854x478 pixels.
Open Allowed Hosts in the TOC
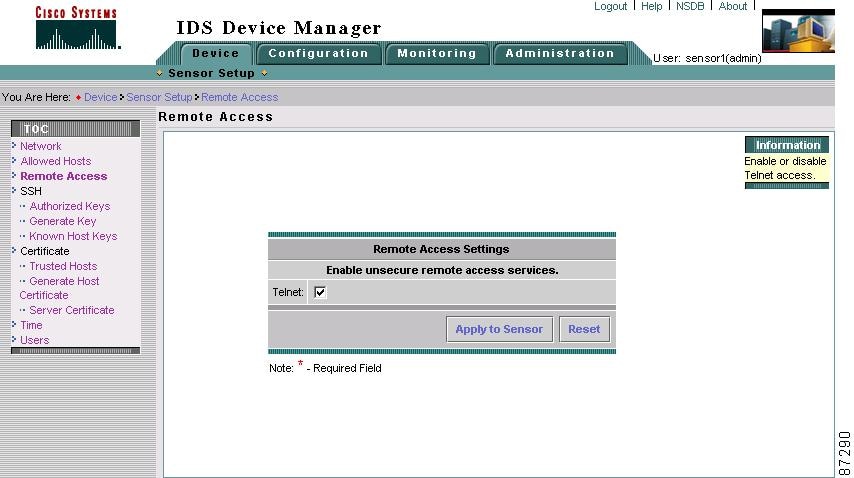pyautogui.click(x=56, y=161)
